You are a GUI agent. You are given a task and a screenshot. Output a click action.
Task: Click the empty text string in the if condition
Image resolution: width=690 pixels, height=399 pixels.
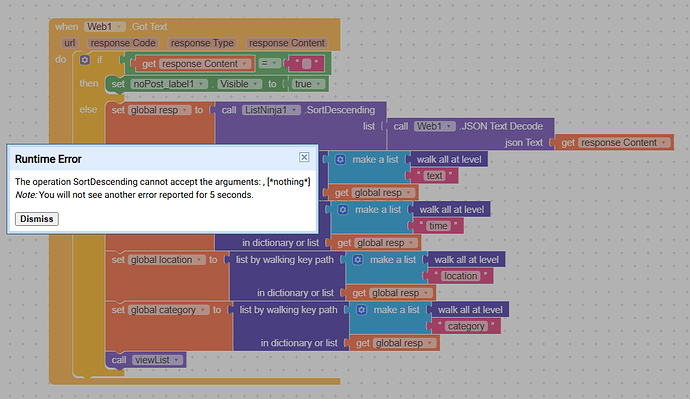[306, 64]
